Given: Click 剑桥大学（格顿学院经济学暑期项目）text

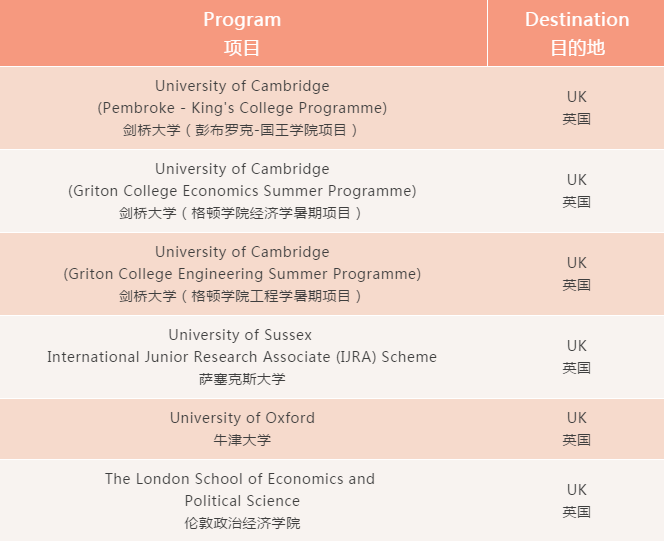Looking at the screenshot, I should [240, 213].
